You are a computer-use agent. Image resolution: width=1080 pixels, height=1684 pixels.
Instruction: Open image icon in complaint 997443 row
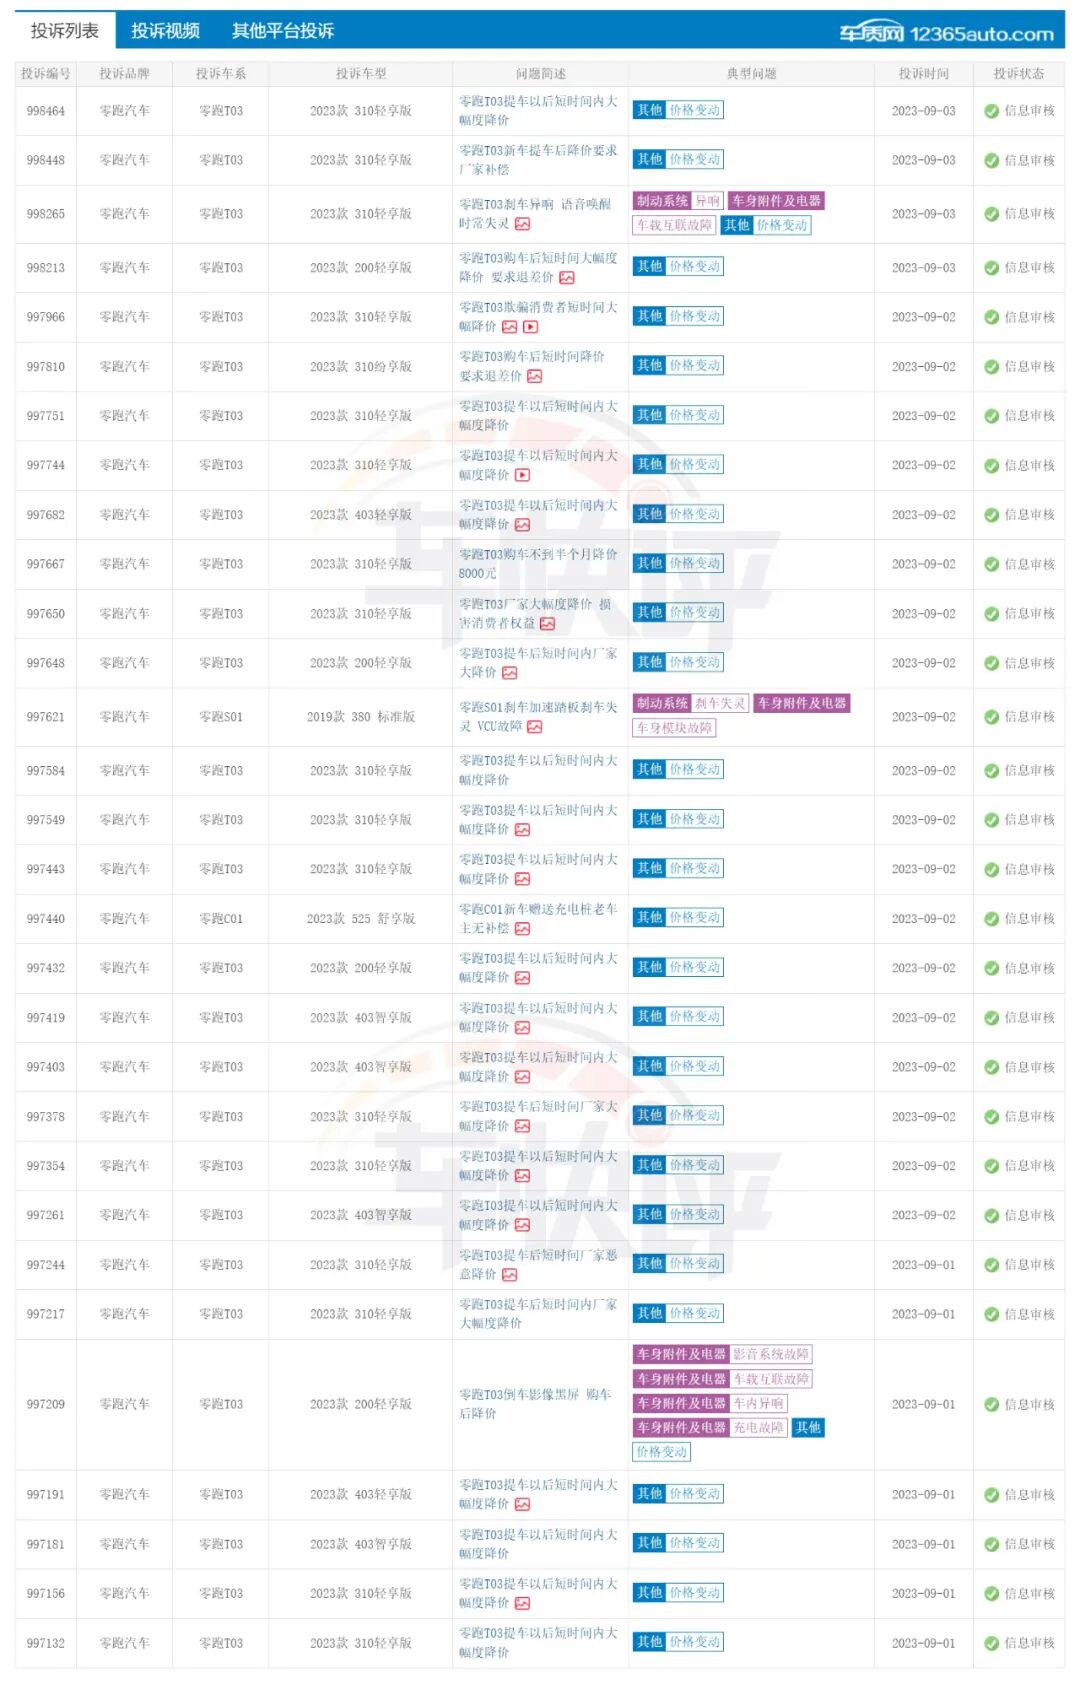point(522,879)
